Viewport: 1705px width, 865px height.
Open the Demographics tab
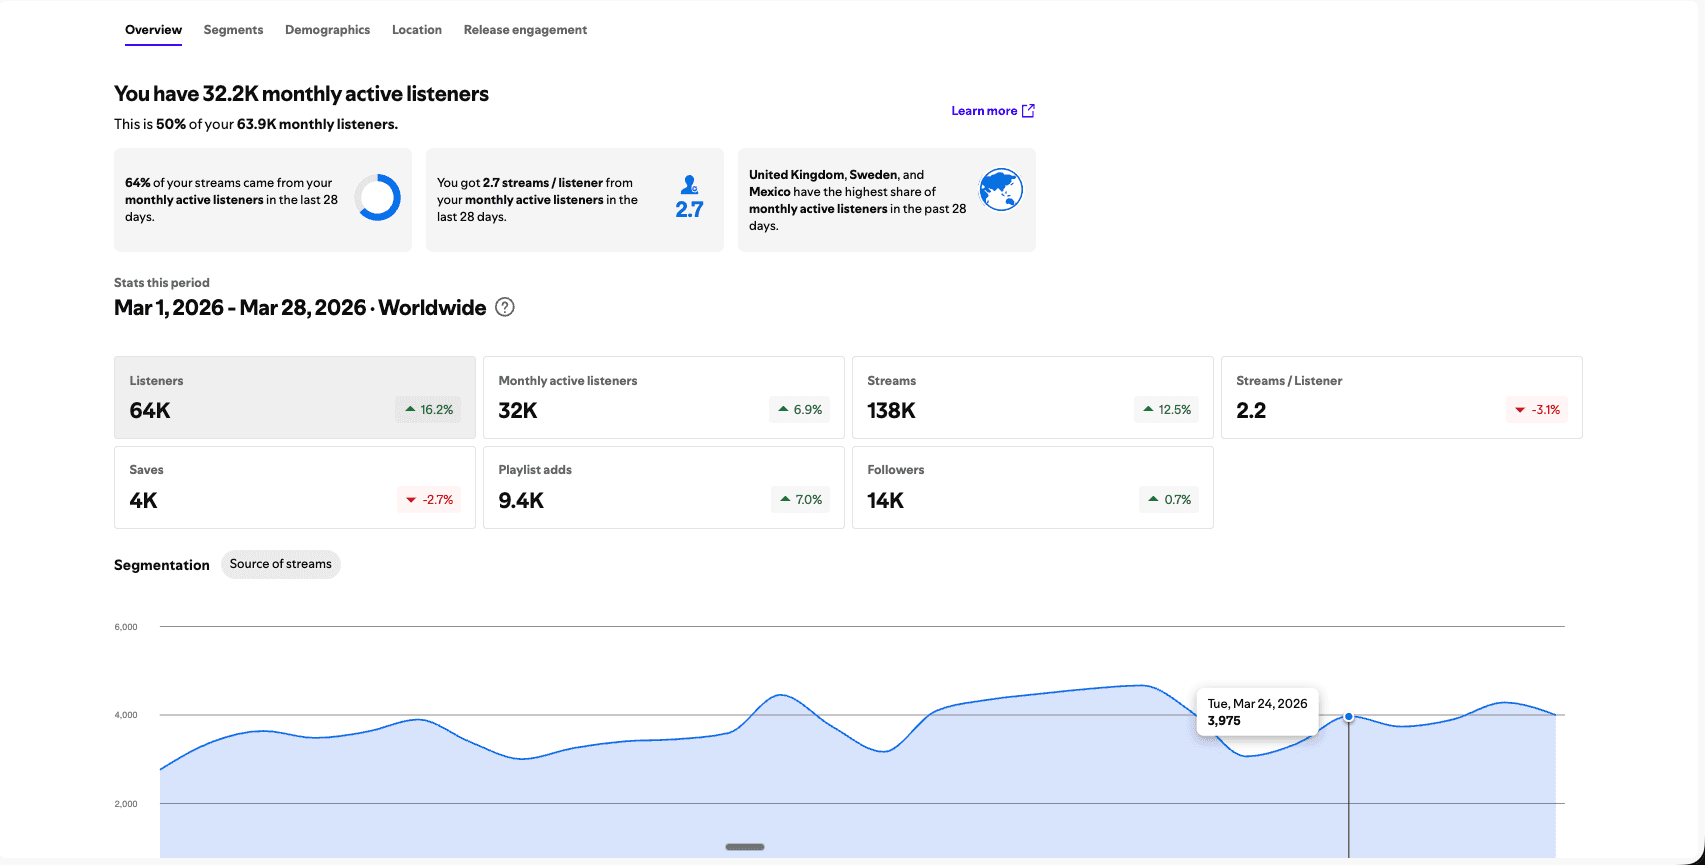(x=327, y=30)
